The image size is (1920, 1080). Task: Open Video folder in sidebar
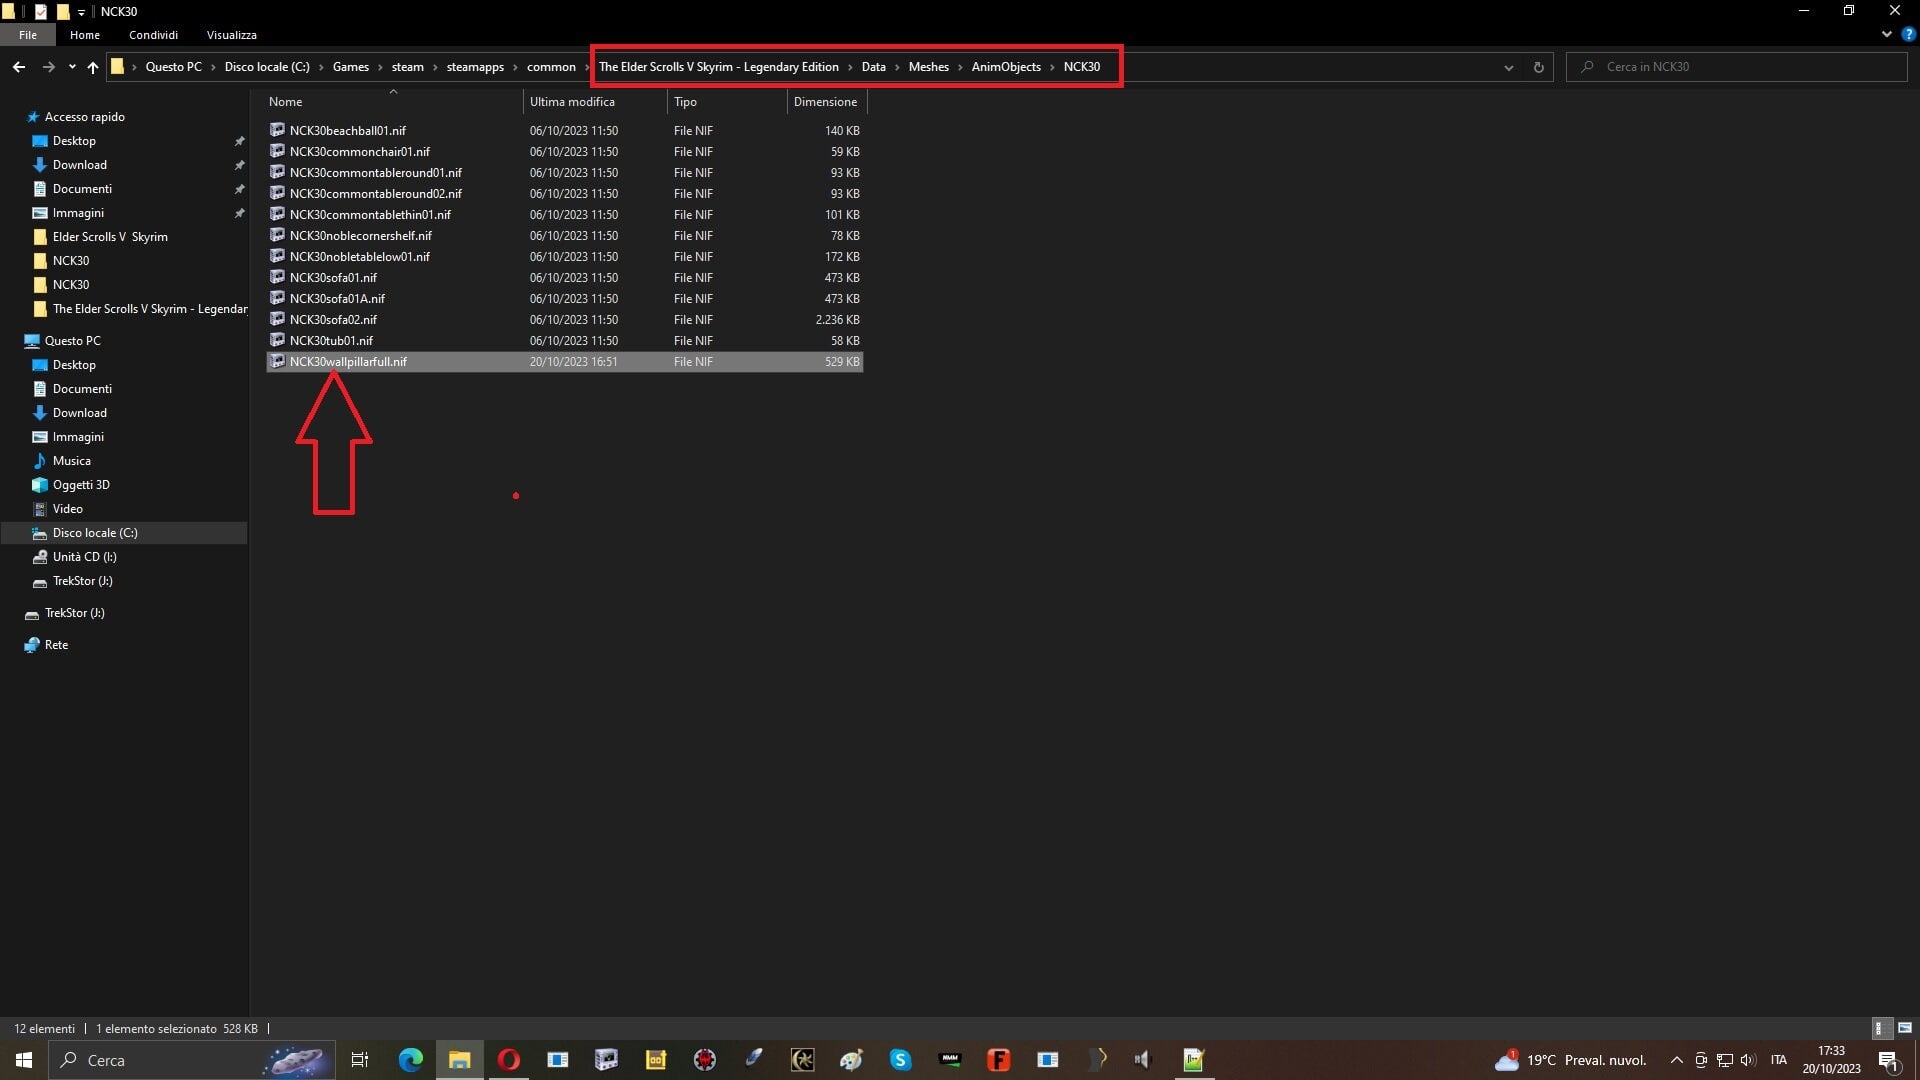pyautogui.click(x=67, y=509)
